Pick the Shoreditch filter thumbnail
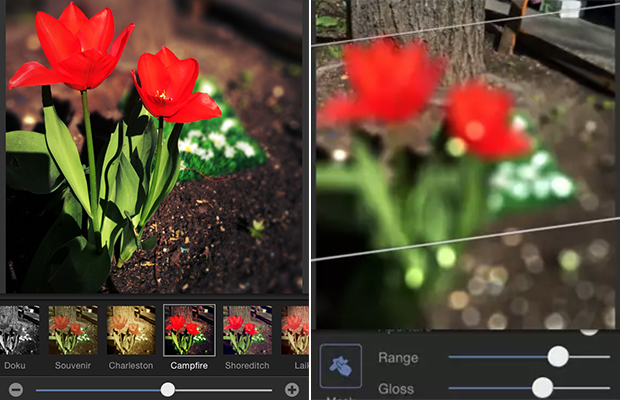The image size is (620, 400). [248, 330]
